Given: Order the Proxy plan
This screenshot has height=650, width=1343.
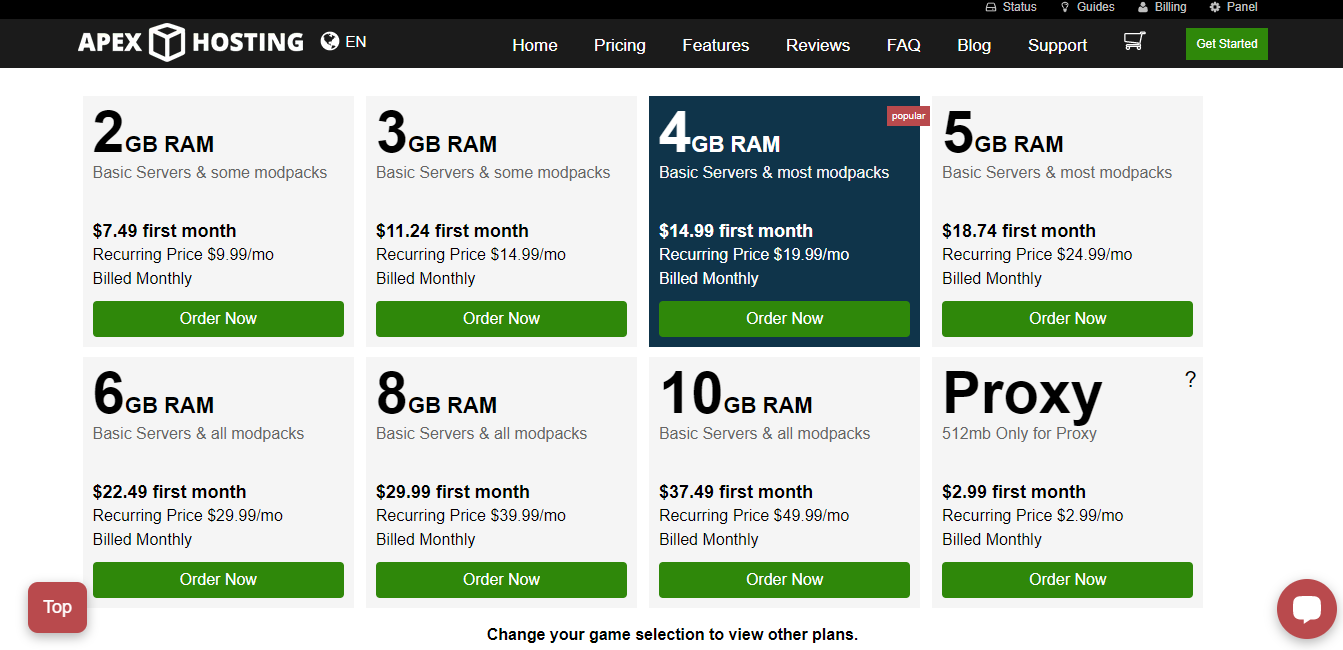Looking at the screenshot, I should 1067,580.
